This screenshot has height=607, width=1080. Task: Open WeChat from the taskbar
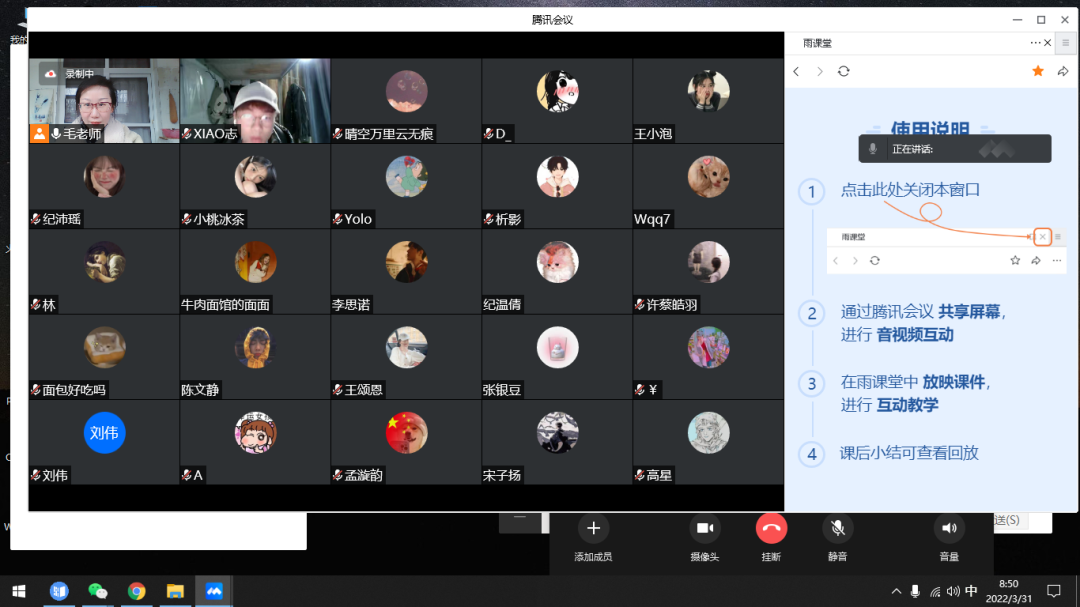[98, 591]
